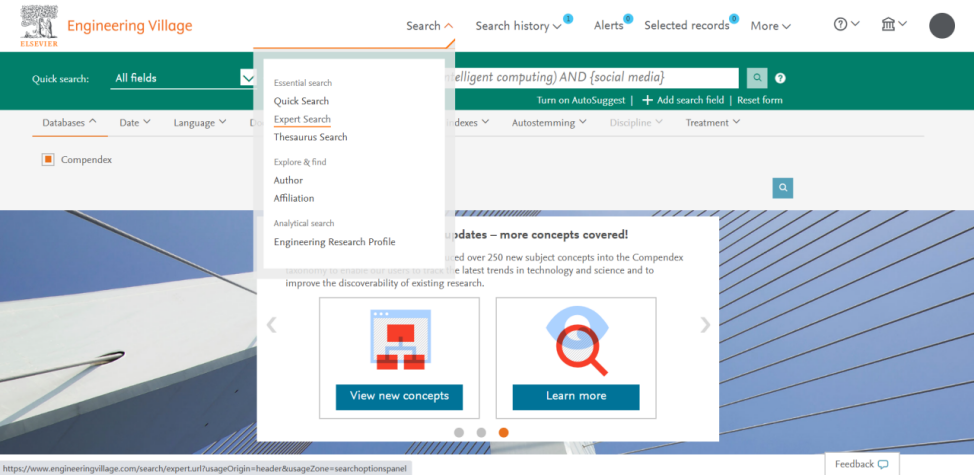Click Reset form

(x=760, y=100)
